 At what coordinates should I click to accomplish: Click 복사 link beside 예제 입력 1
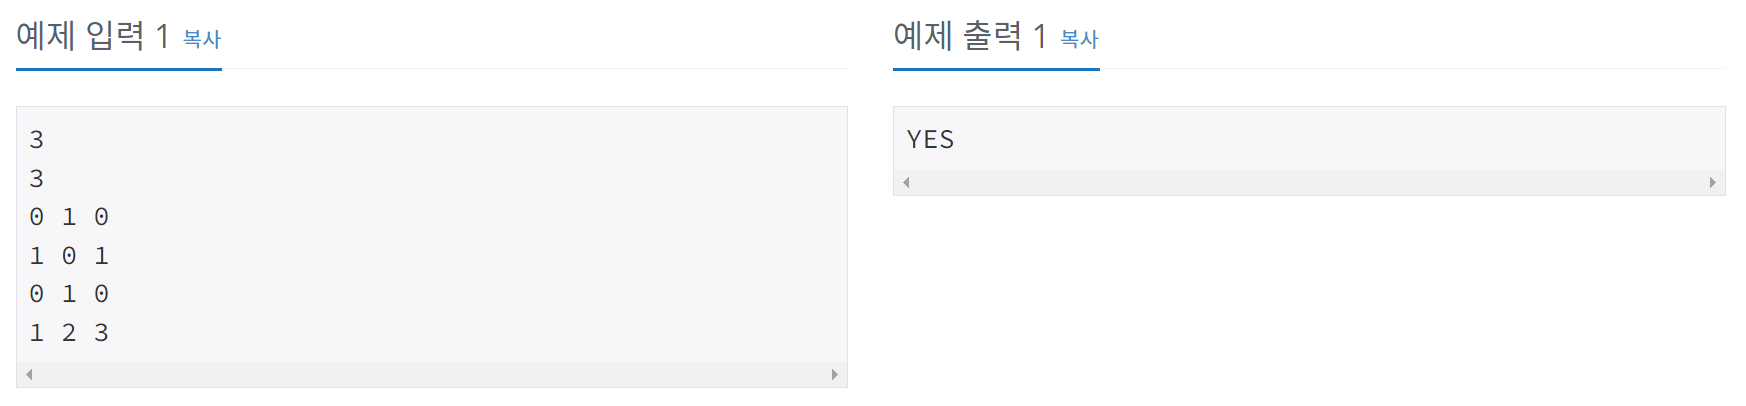[201, 39]
